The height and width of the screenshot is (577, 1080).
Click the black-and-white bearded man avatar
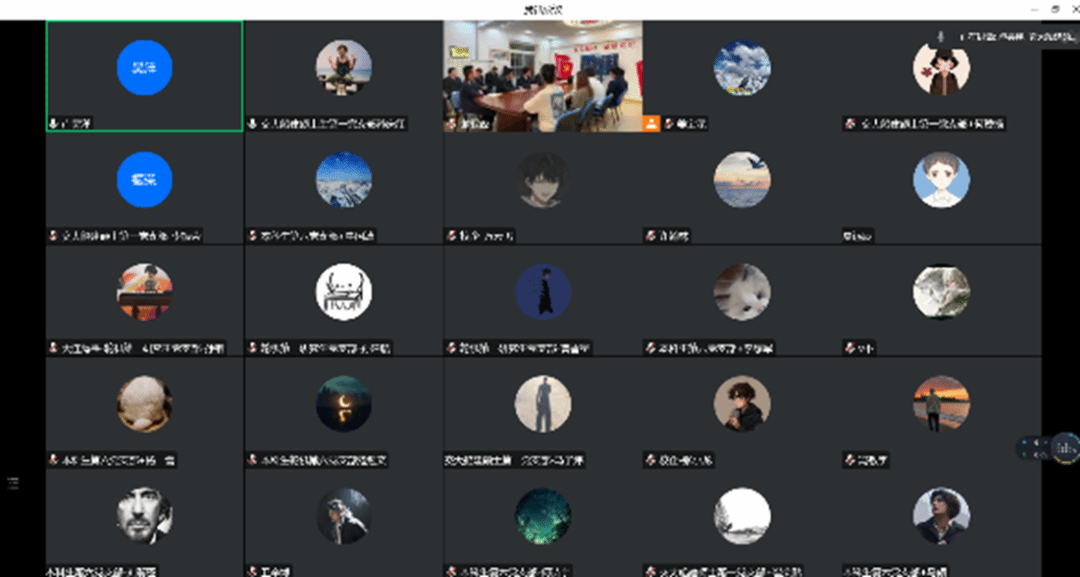point(144,516)
